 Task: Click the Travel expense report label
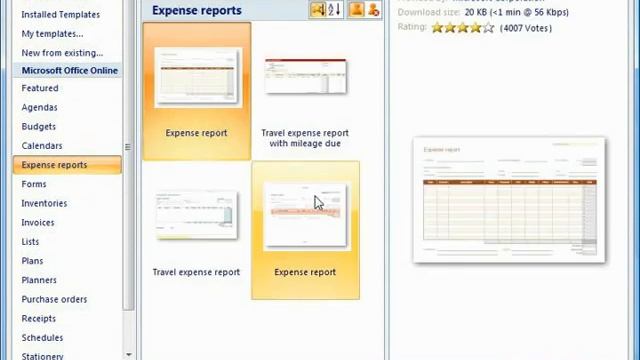pos(196,272)
